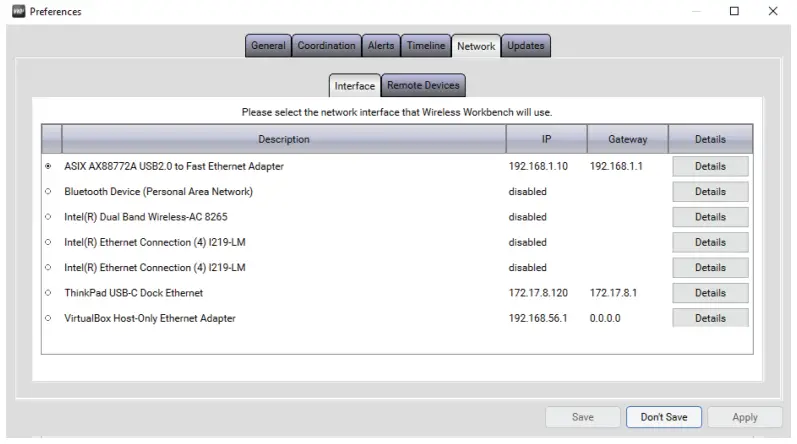This screenshot has width=797, height=444.
Task: Click the Don't Save button
Action: (664, 417)
